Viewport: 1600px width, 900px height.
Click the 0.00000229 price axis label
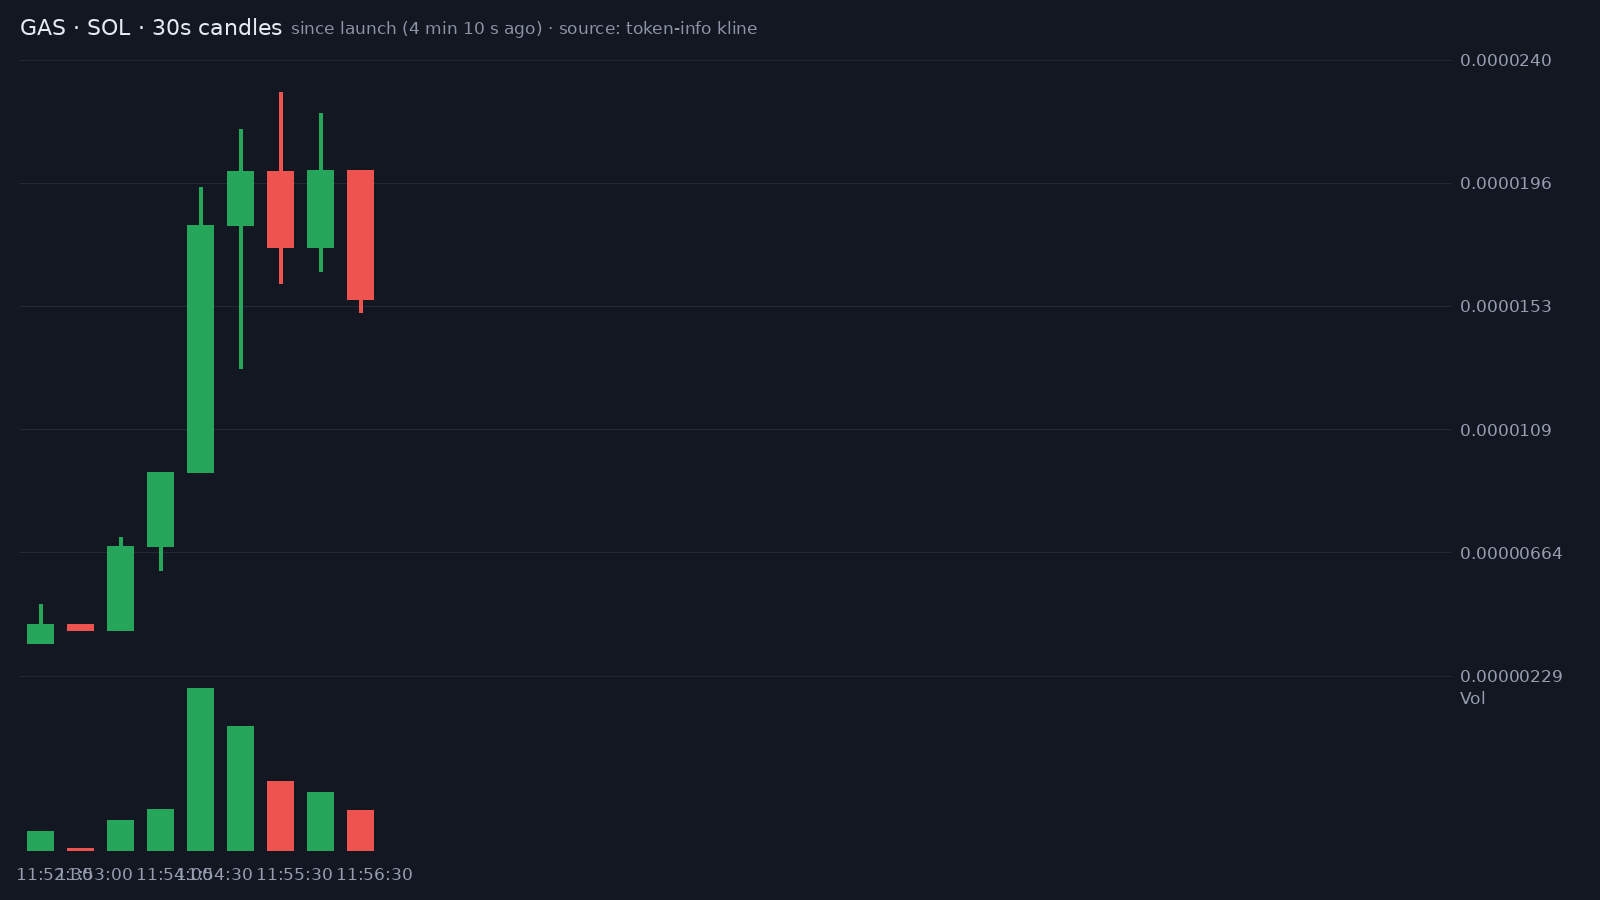click(x=1511, y=676)
